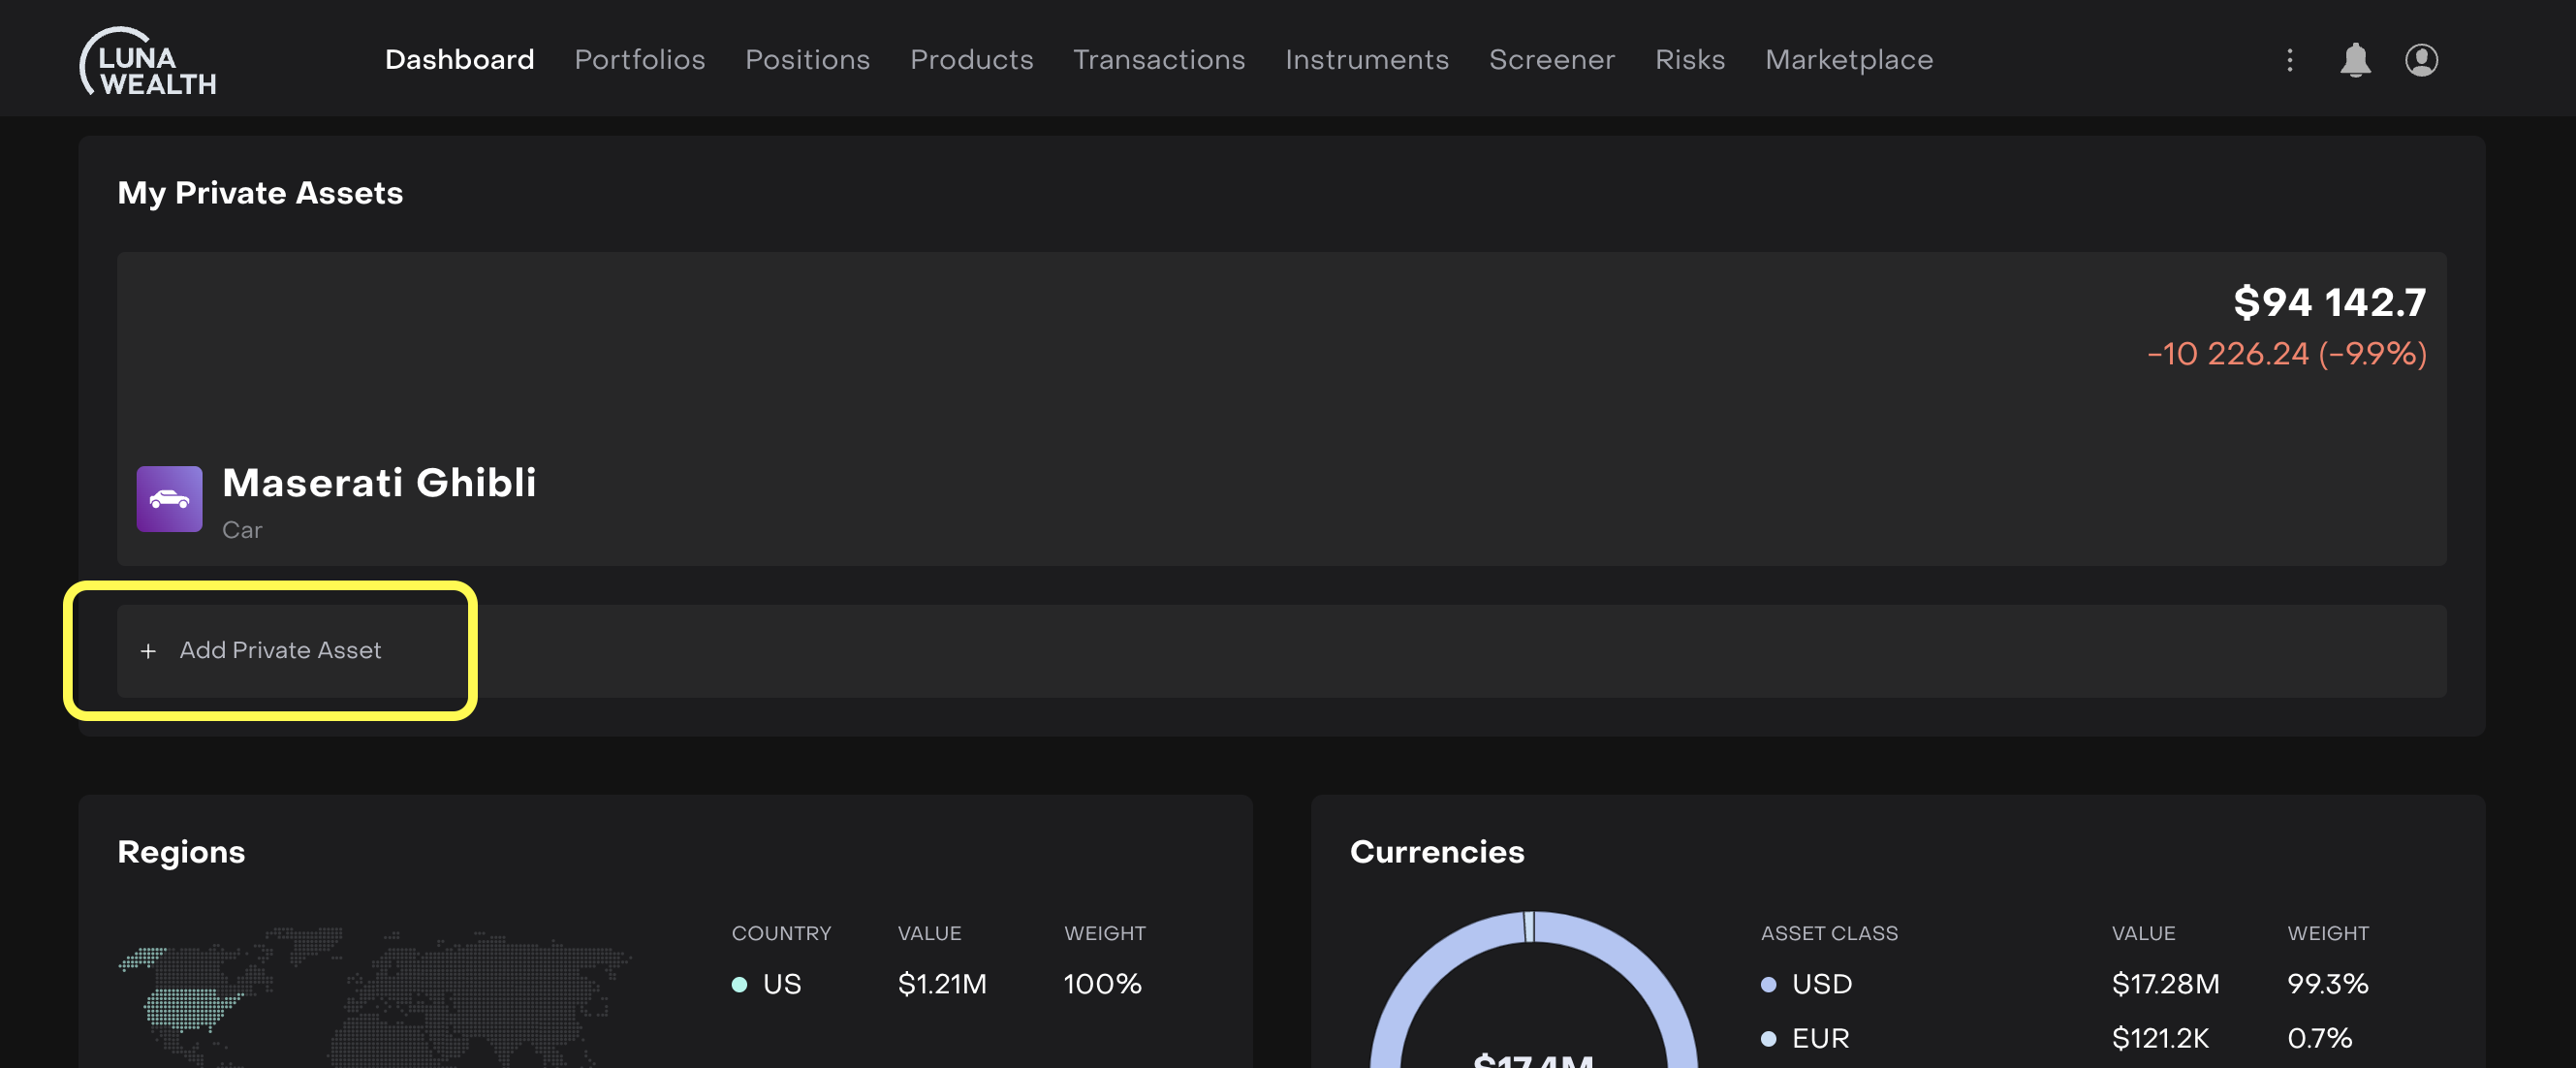Click the USD legend dot
Screen dimensions: 2576x1068
tap(1767, 984)
